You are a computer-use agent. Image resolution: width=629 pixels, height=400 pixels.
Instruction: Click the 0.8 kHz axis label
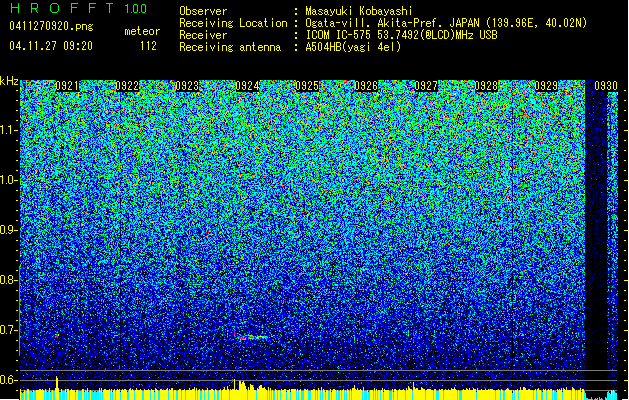point(9,280)
